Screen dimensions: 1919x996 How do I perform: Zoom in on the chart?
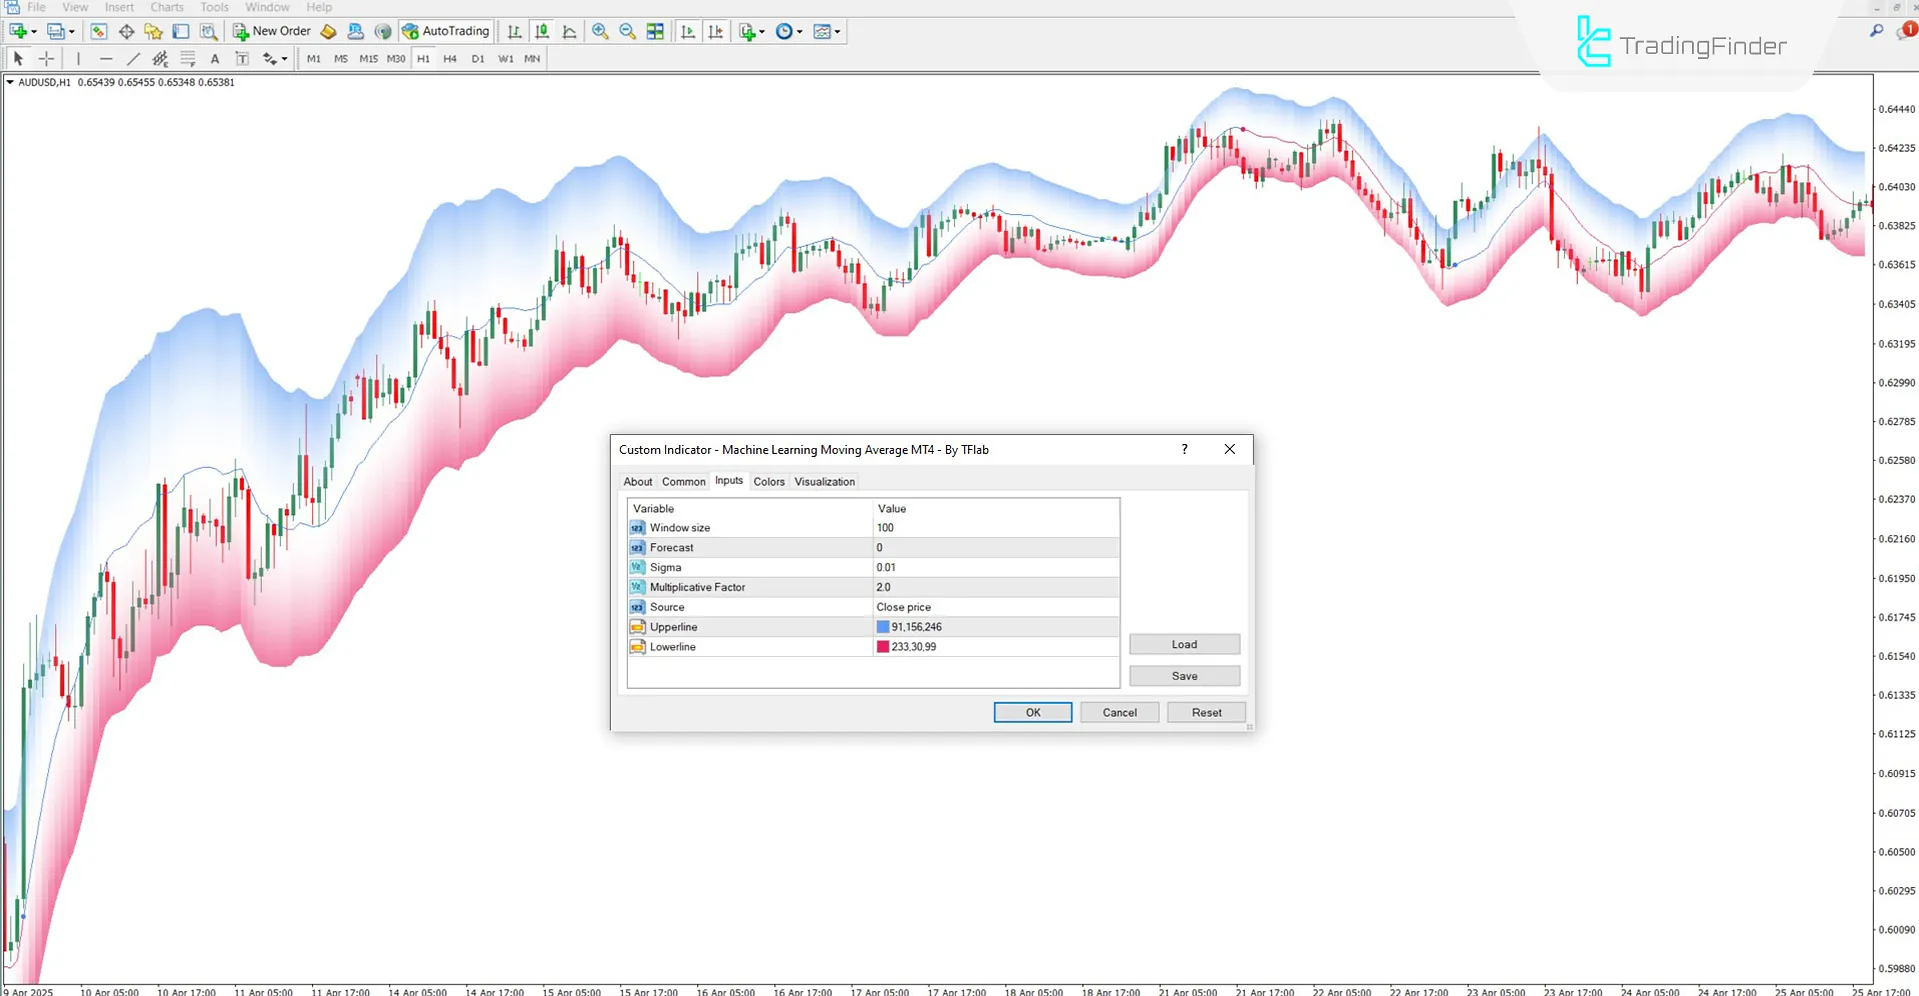coord(600,31)
